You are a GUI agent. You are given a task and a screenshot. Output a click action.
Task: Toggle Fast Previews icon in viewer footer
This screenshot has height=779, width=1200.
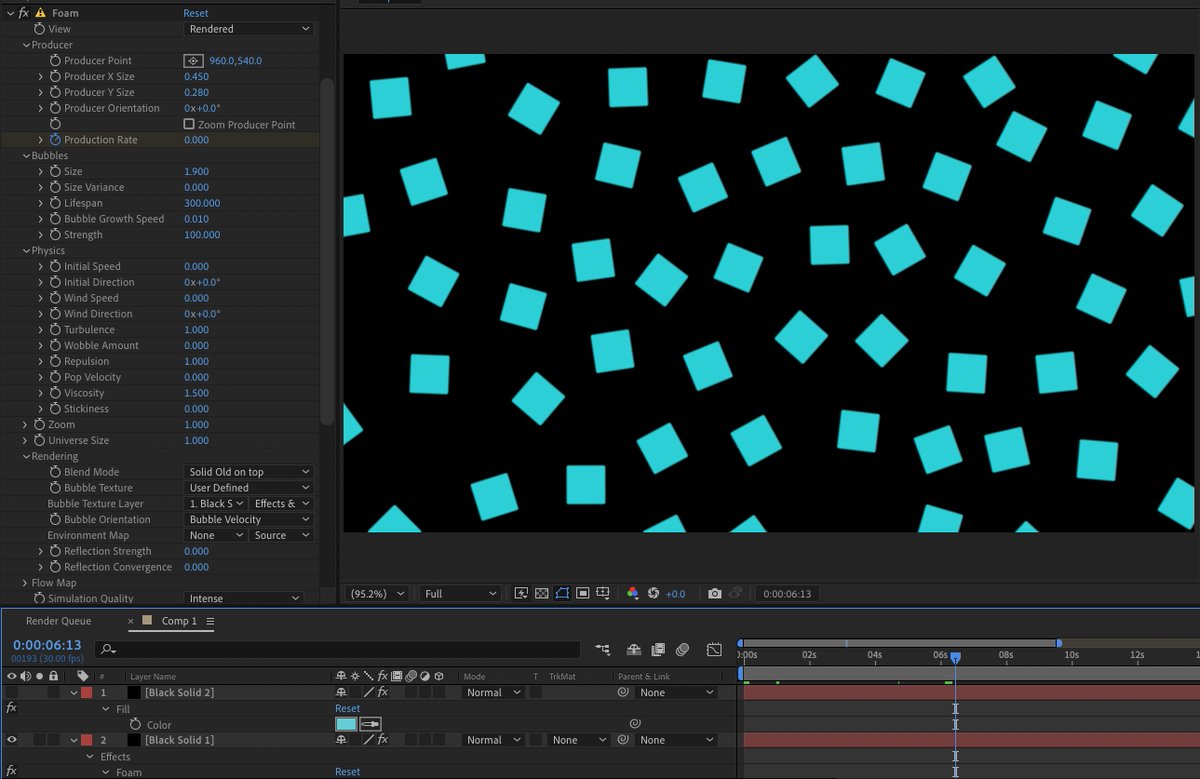click(521, 593)
